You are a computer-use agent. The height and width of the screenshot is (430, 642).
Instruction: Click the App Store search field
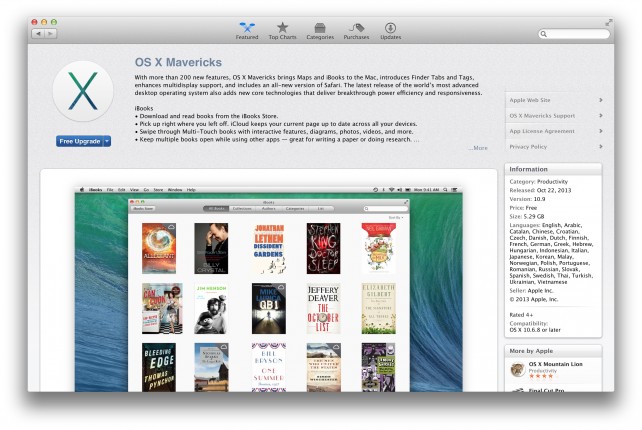click(x=574, y=34)
